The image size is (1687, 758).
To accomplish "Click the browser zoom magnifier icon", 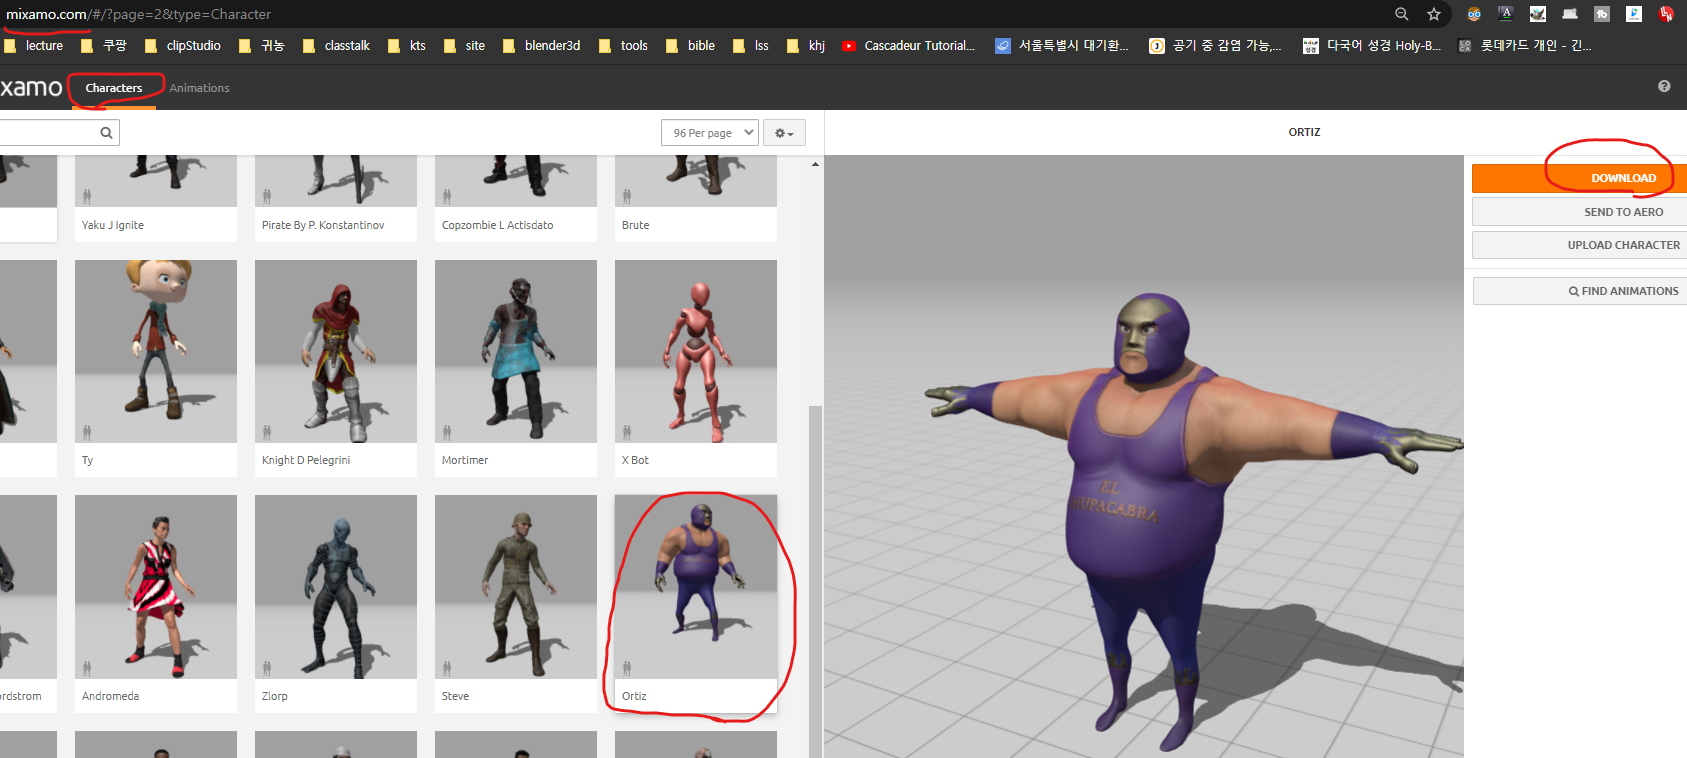I will [x=1401, y=14].
